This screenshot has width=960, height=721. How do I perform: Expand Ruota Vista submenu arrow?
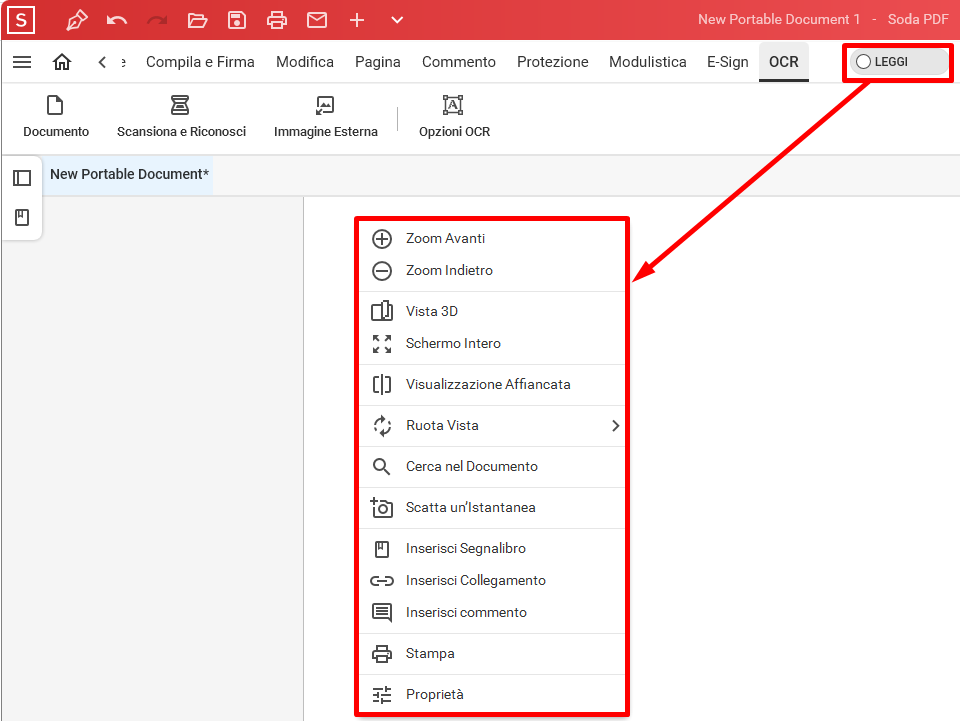(615, 425)
